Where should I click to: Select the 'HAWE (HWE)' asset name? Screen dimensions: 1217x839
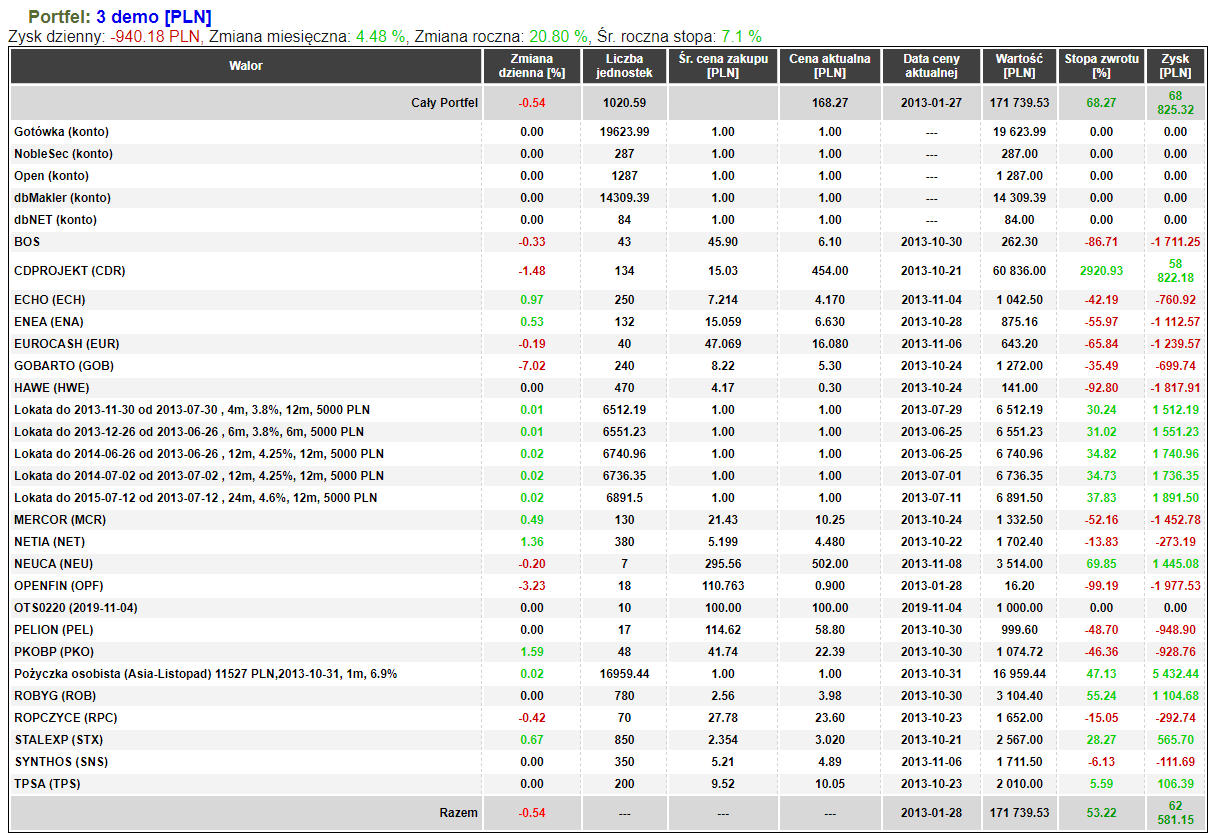pos(52,388)
